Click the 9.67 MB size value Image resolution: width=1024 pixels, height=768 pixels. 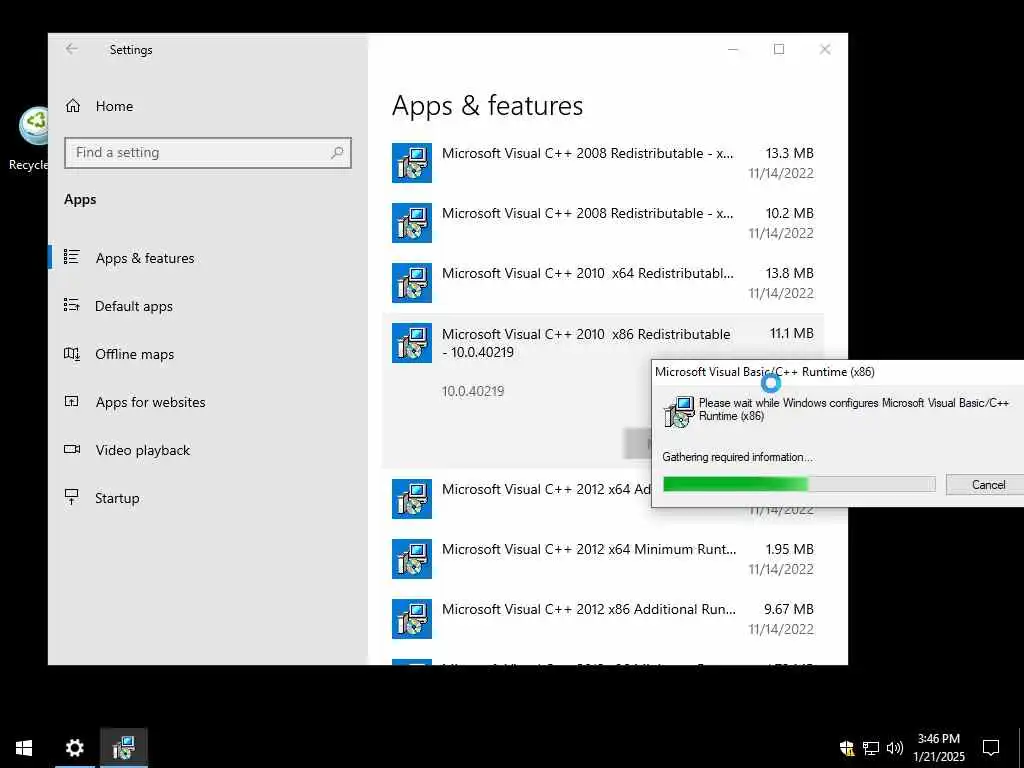point(789,609)
